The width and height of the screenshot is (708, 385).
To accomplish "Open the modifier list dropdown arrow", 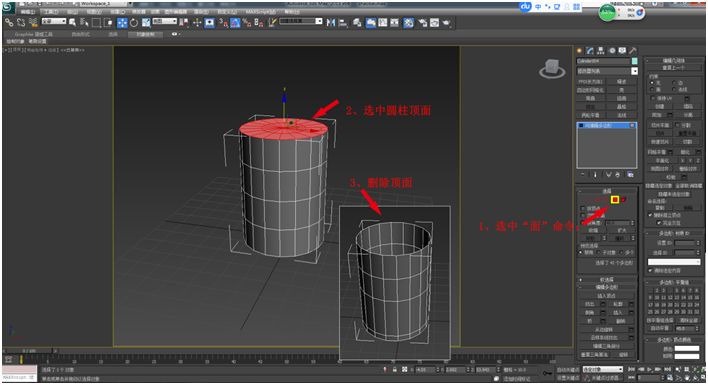I will click(x=634, y=71).
